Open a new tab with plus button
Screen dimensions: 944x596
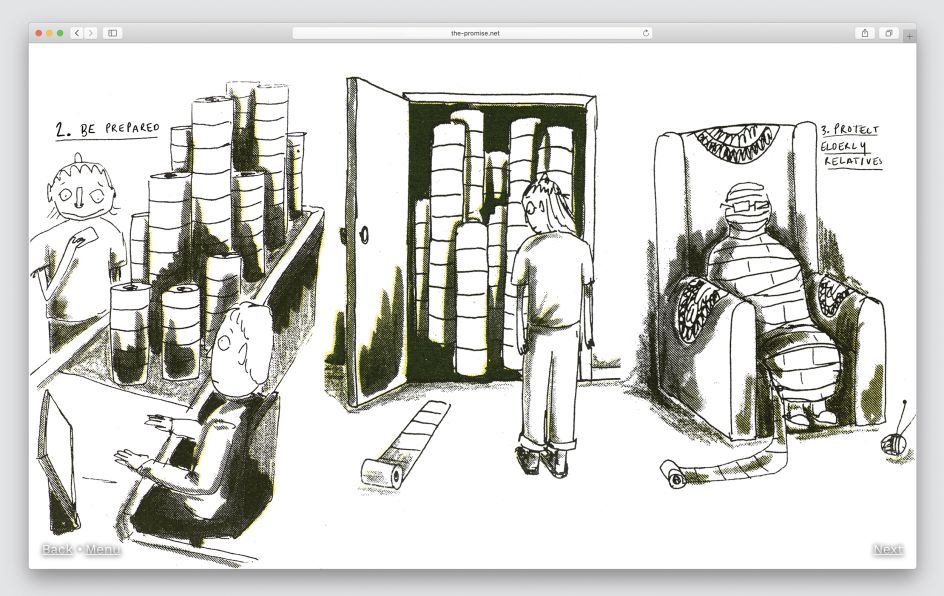[909, 36]
